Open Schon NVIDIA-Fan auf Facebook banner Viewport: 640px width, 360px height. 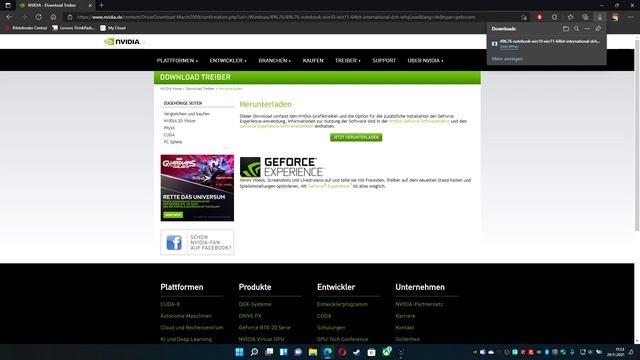(197, 242)
